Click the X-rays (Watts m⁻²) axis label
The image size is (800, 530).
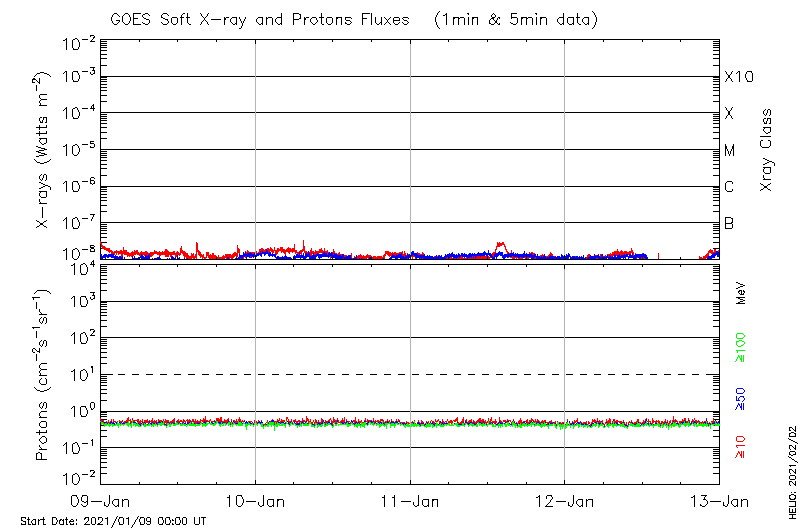coord(44,152)
